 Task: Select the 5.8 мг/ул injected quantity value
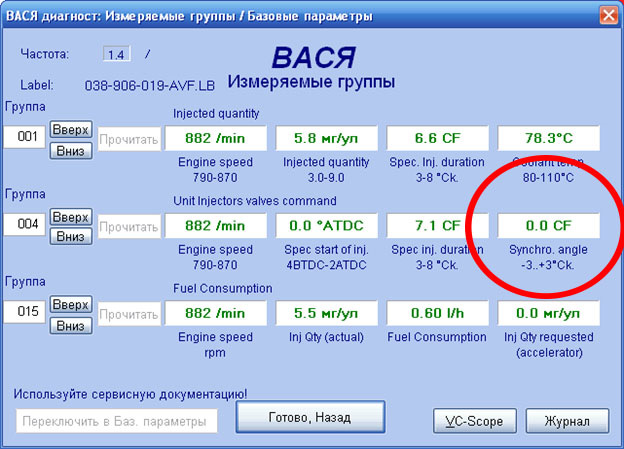[x=326, y=138]
